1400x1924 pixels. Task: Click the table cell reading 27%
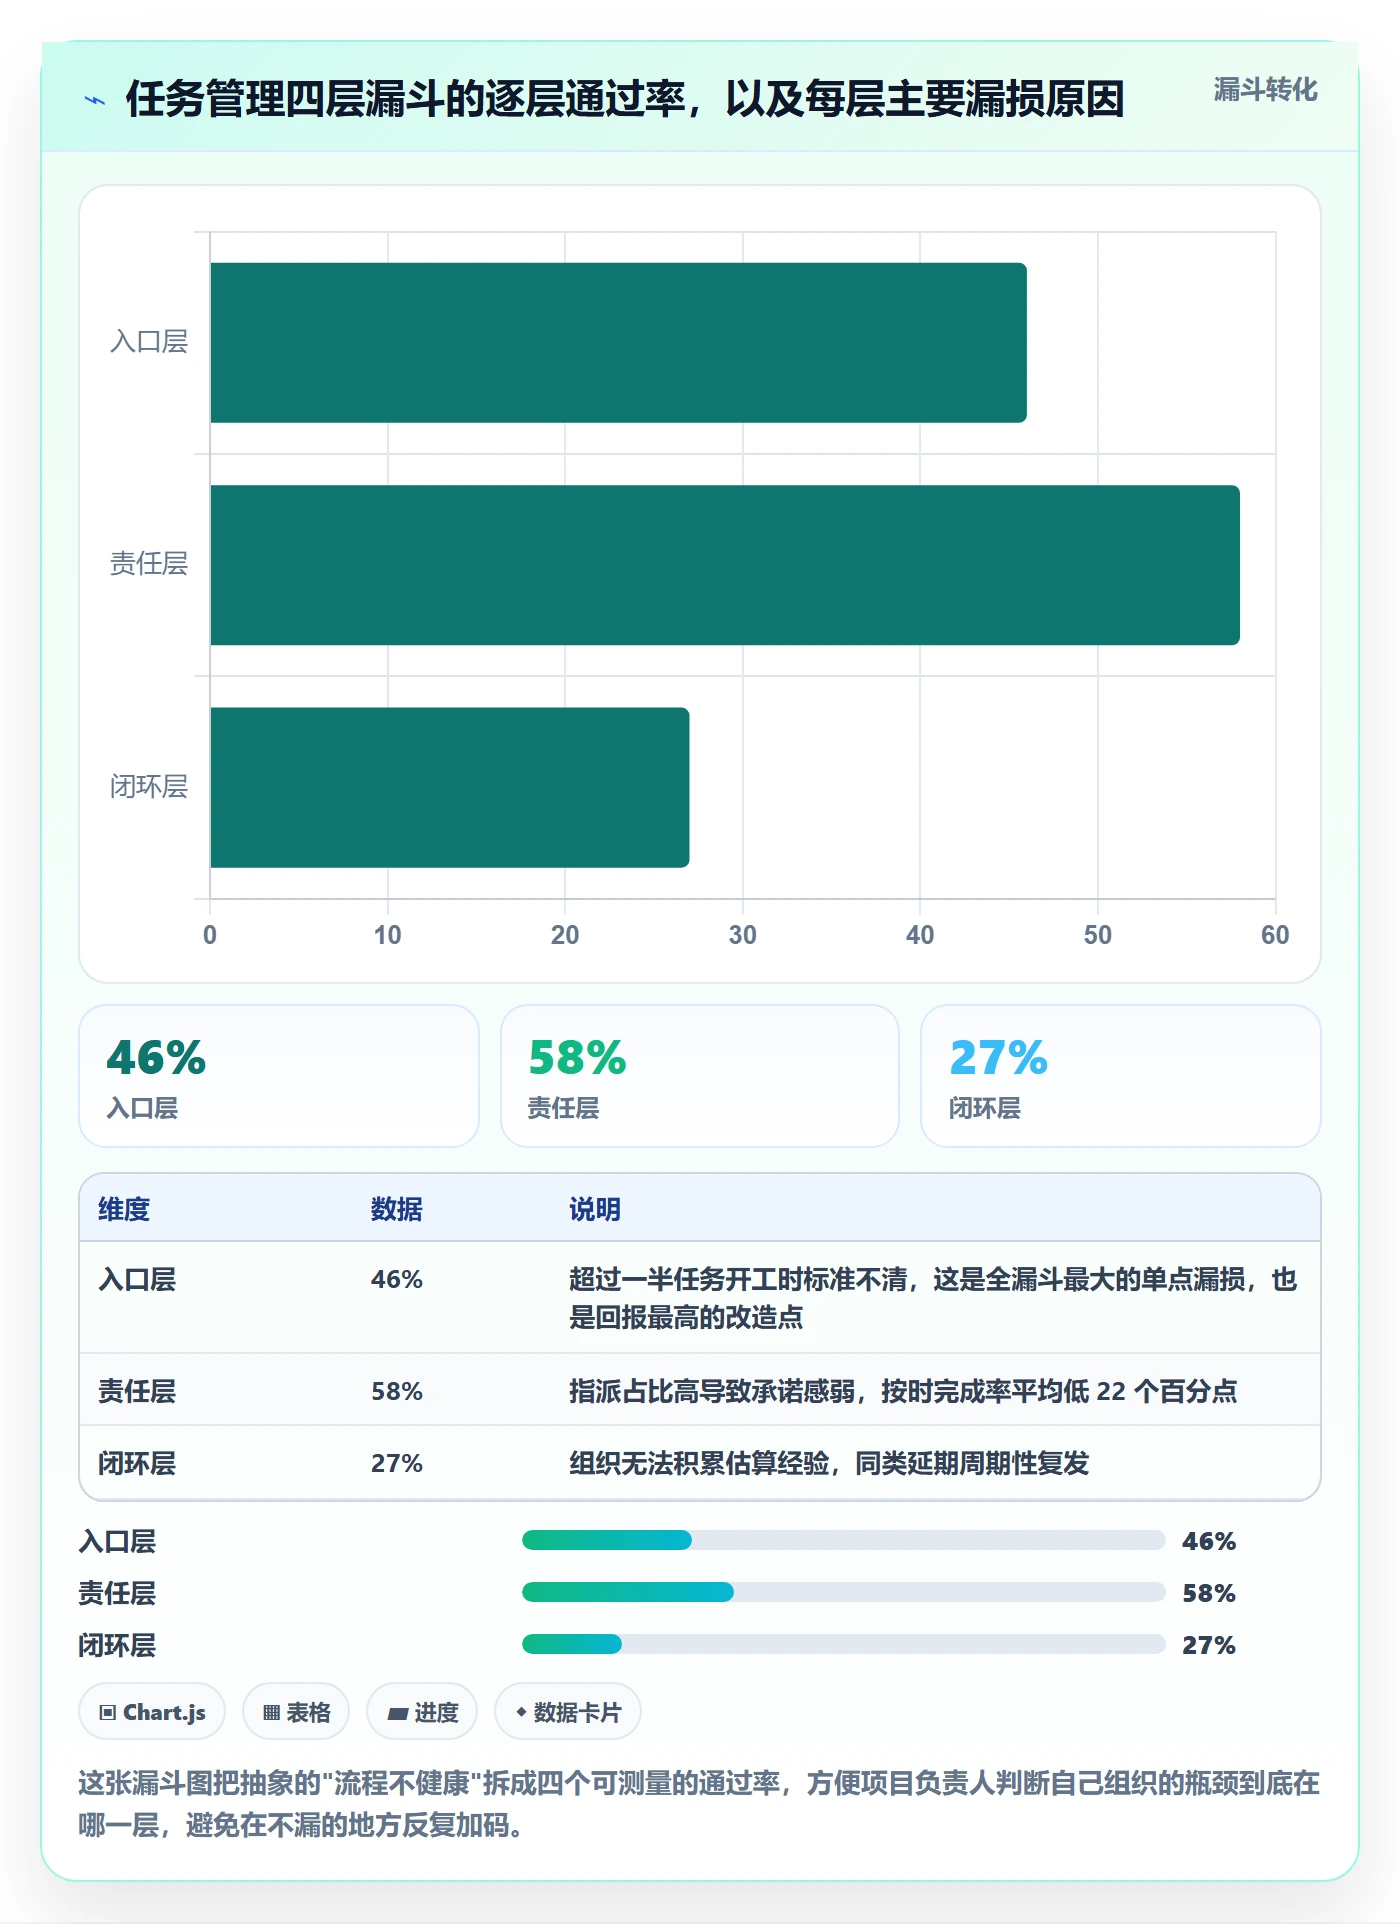[397, 1463]
